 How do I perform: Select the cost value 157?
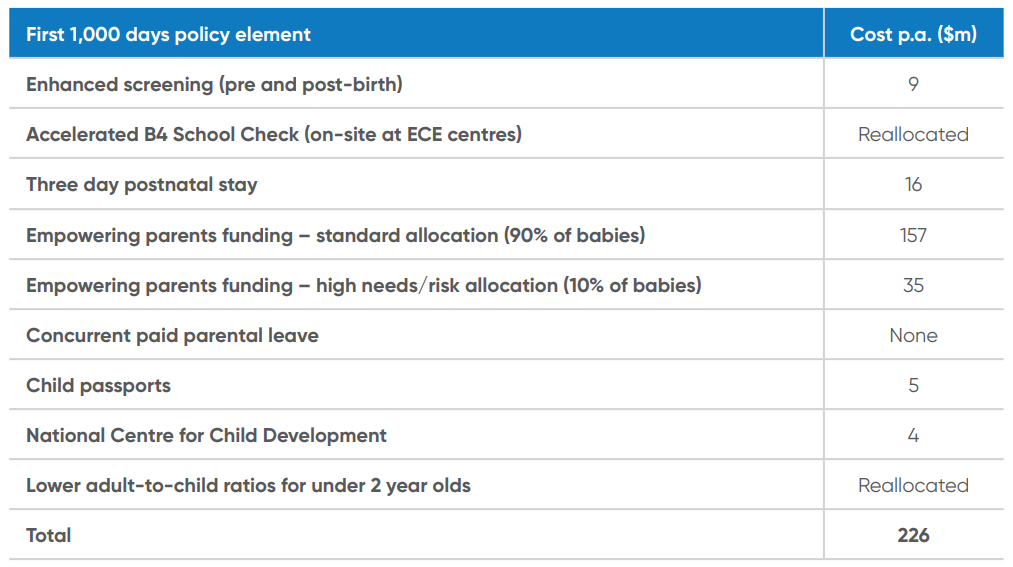point(913,235)
